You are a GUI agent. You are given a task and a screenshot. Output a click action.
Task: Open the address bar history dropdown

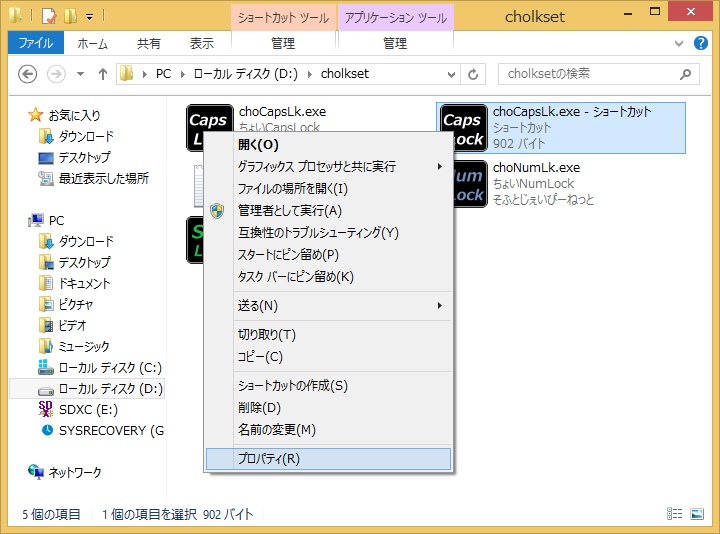pos(451,74)
